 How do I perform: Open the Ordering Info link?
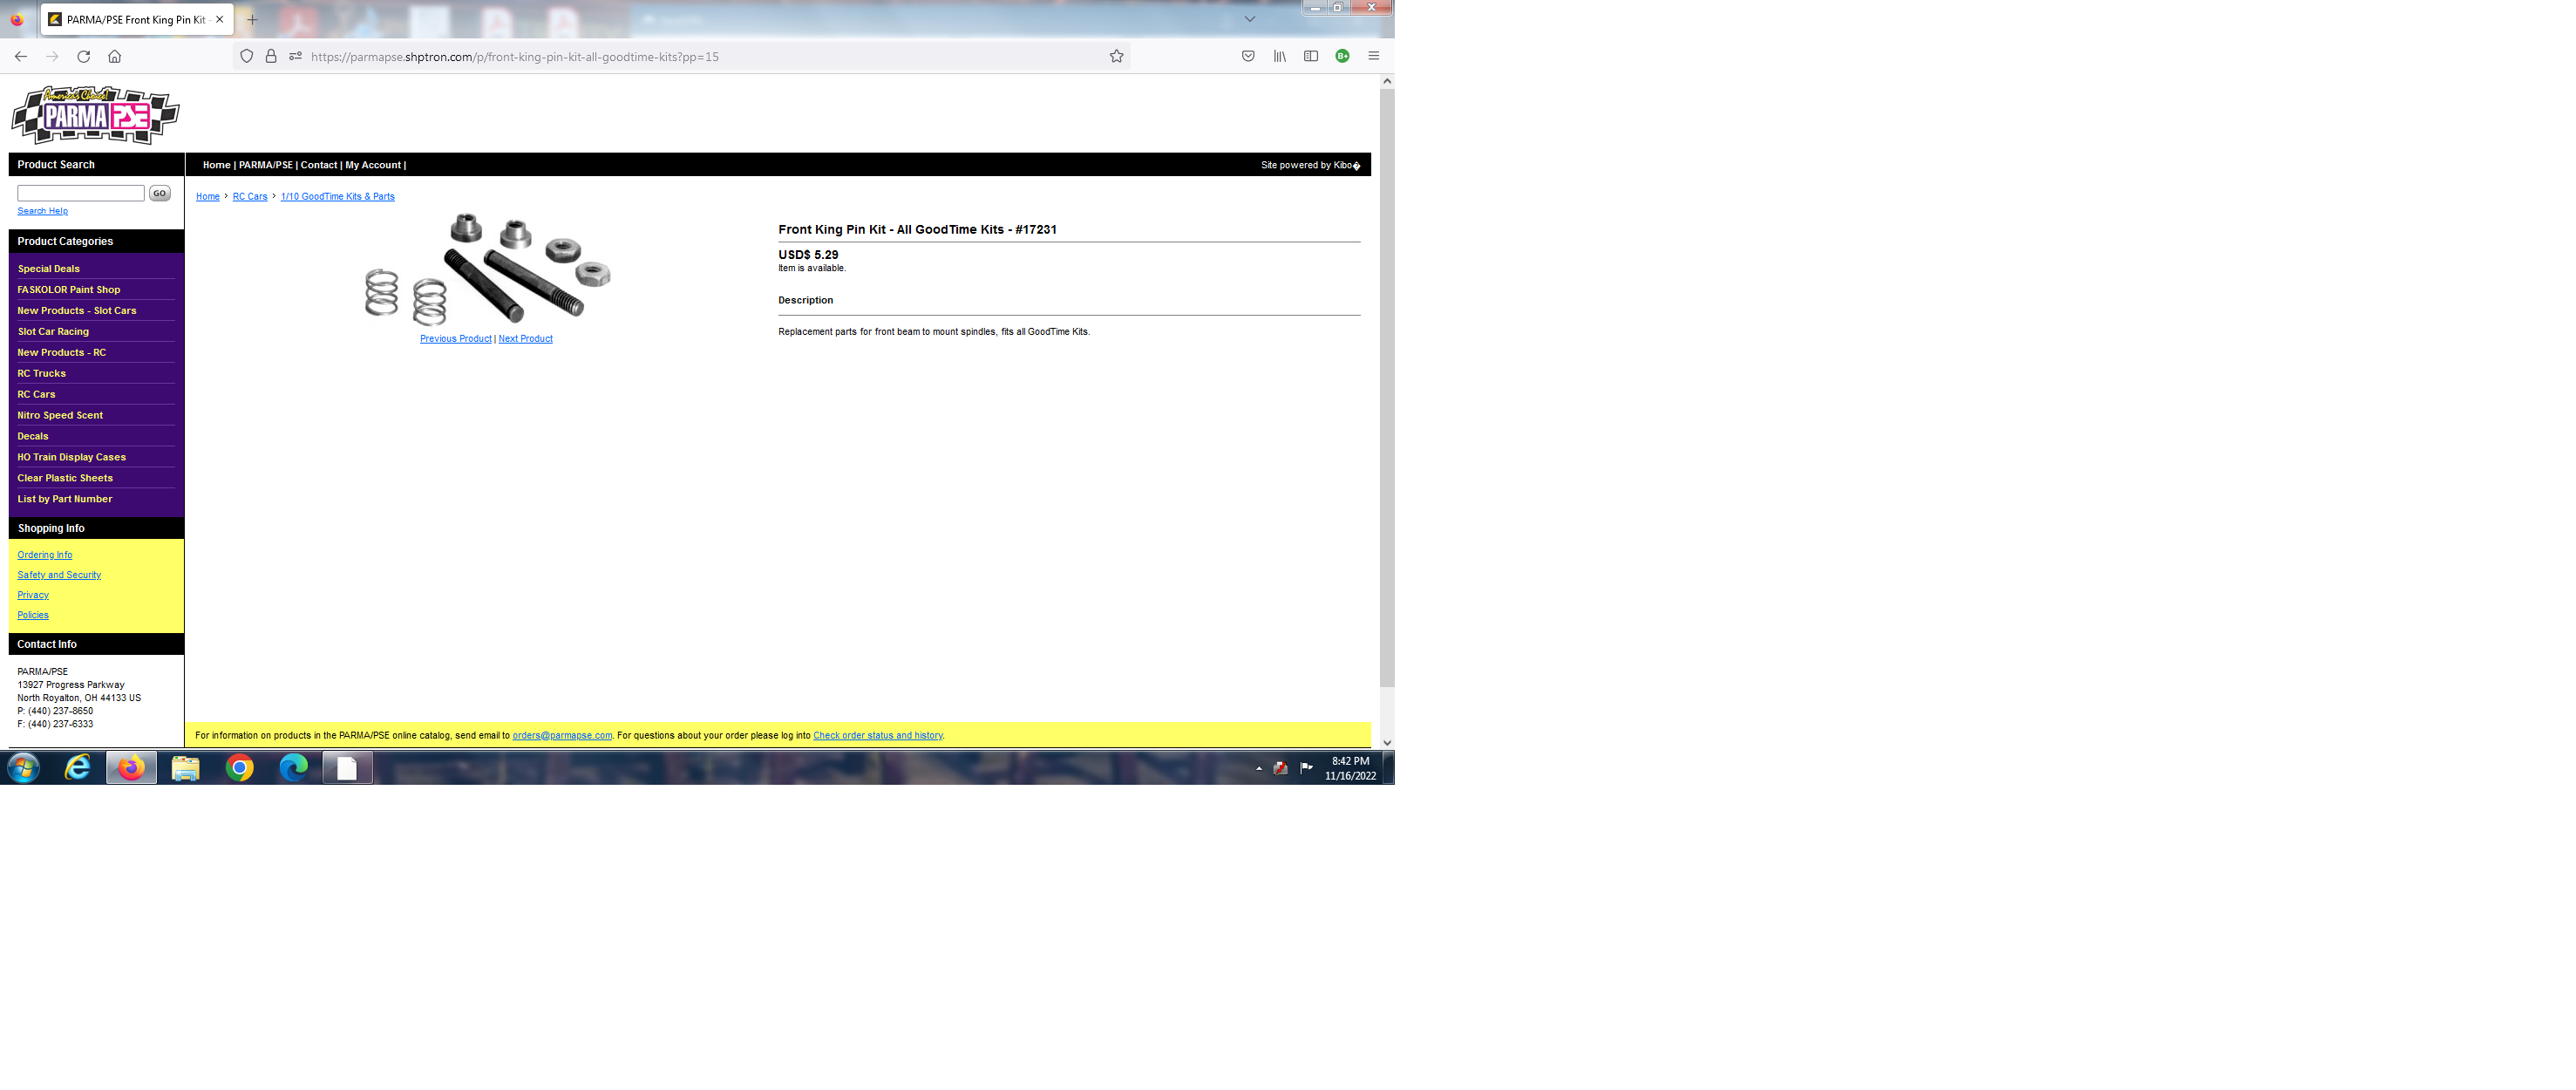pyautogui.click(x=45, y=555)
